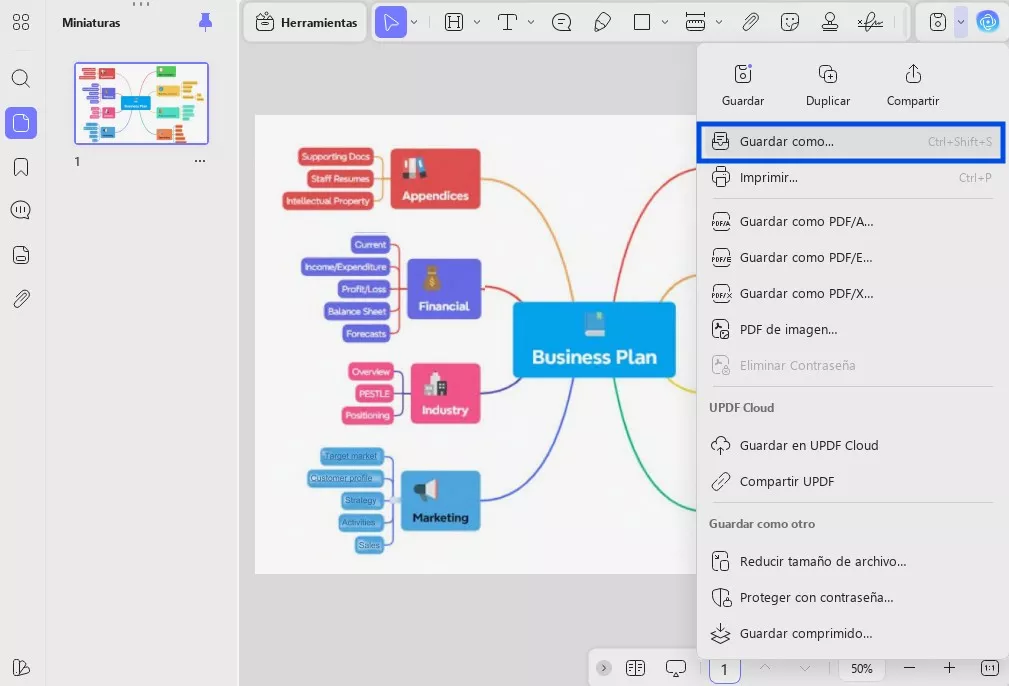Select the signature tool
Image resolution: width=1009 pixels, height=686 pixels.
[870, 23]
